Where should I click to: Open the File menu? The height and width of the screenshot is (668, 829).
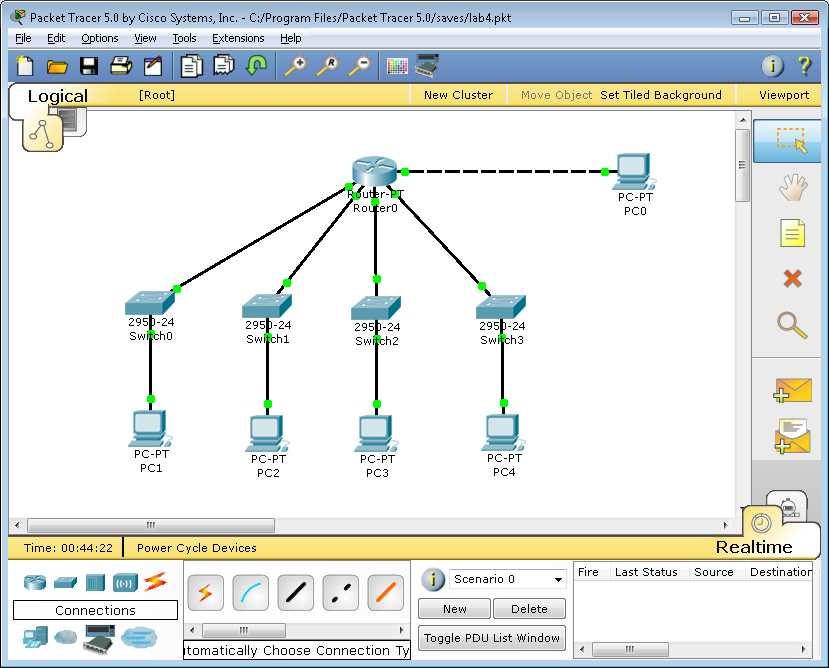(23, 38)
